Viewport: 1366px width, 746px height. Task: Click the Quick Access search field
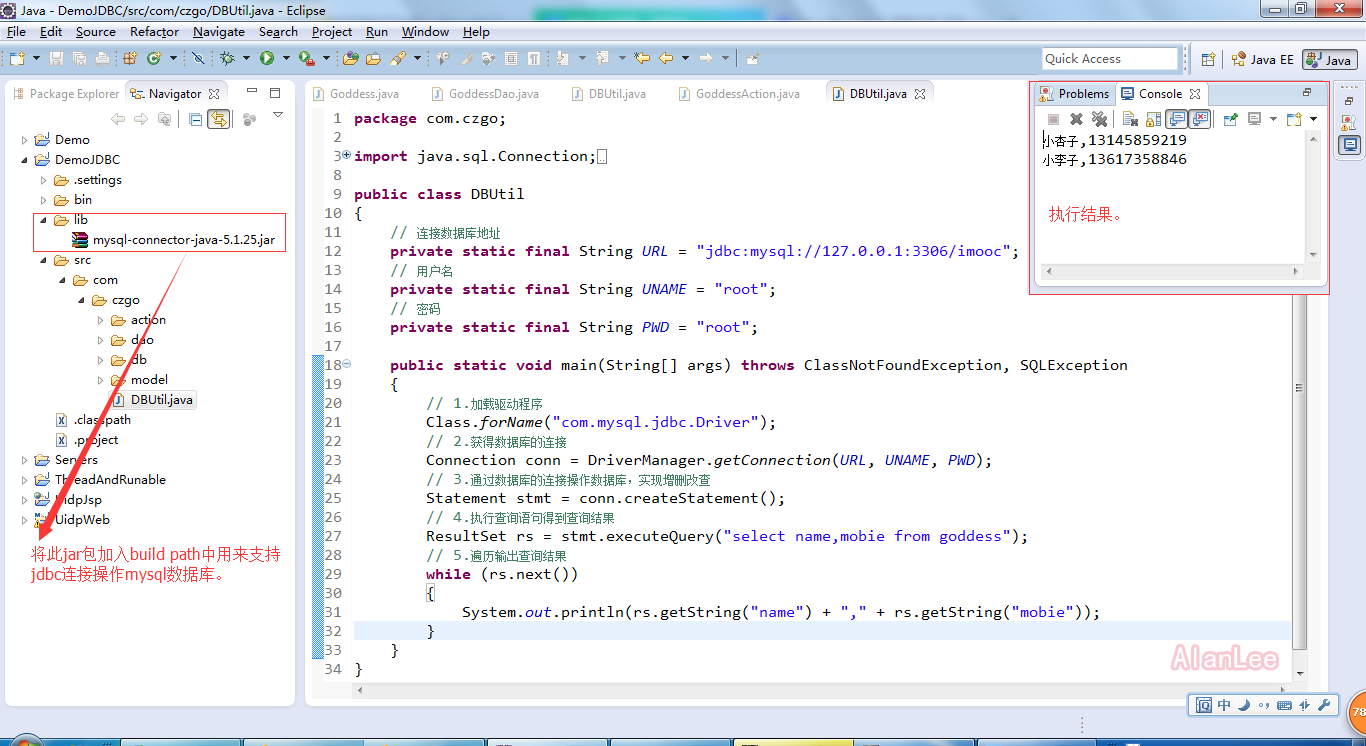click(x=1110, y=59)
